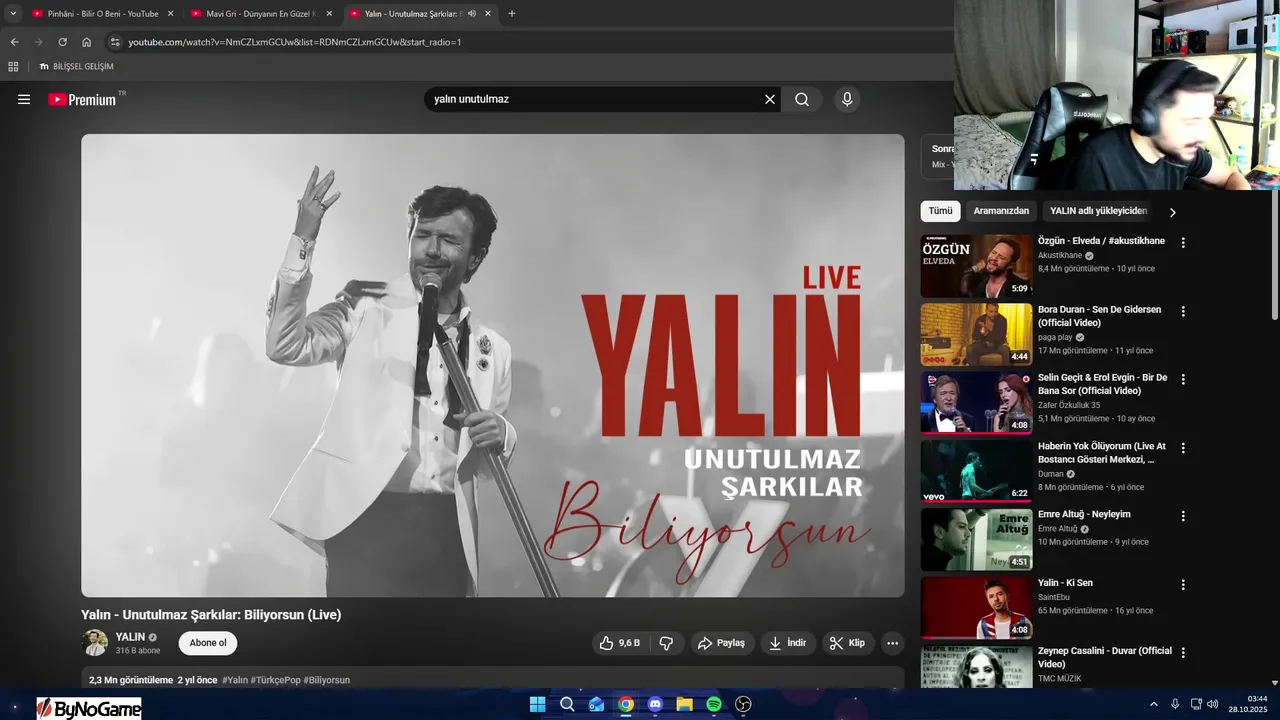Image resolution: width=1280 pixels, height=720 pixels.
Task: Open File Explorer from taskbar
Action: [x=684, y=704]
